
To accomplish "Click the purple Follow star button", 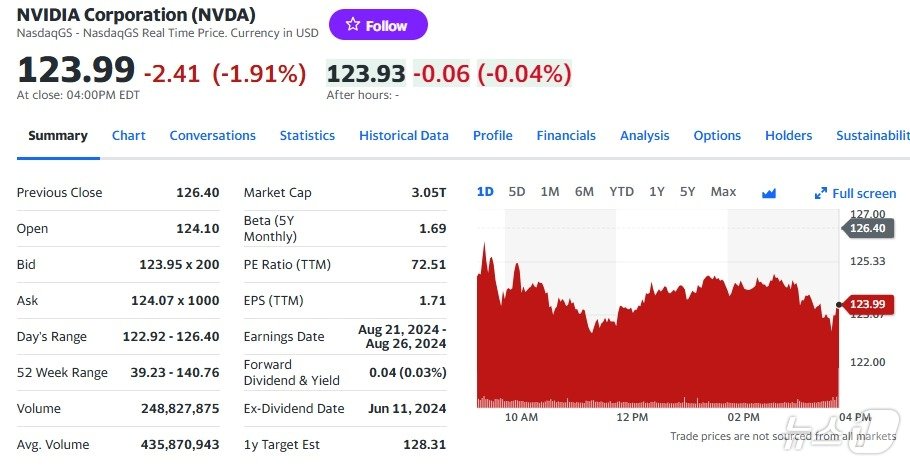I will 378,25.
